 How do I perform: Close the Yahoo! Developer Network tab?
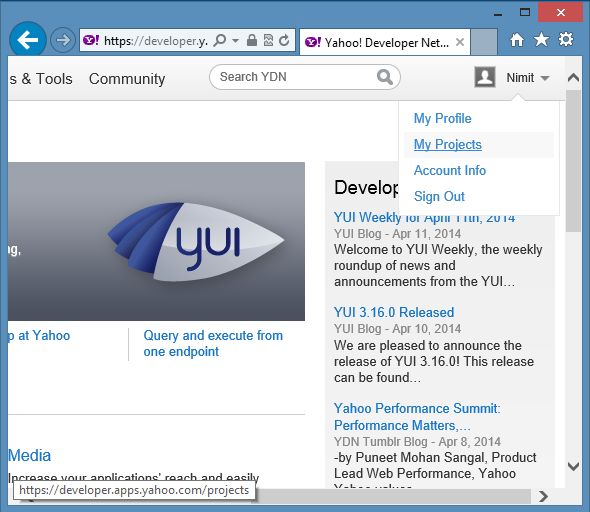[x=460, y=42]
